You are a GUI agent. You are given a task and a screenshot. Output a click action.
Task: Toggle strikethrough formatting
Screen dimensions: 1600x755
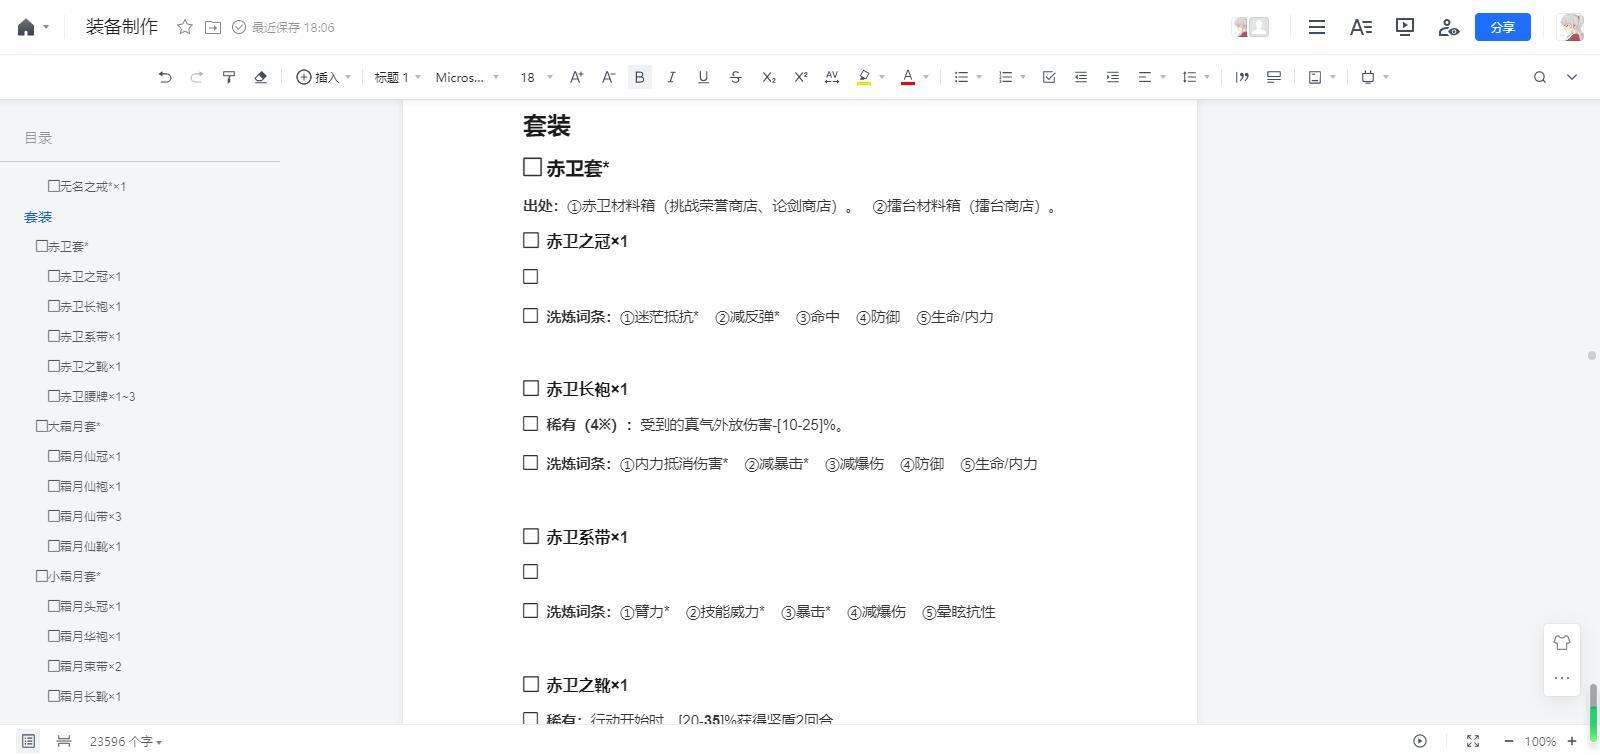click(736, 77)
